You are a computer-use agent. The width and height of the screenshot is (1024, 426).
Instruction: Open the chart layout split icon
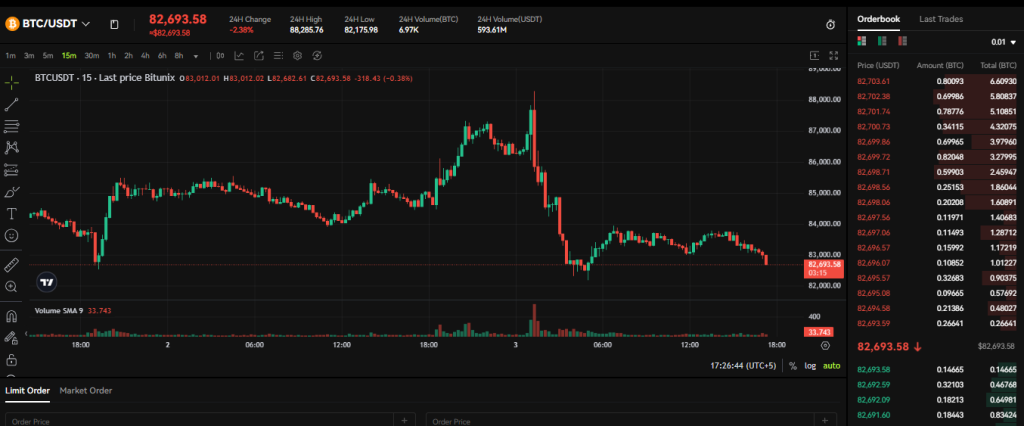pyautogui.click(x=814, y=56)
